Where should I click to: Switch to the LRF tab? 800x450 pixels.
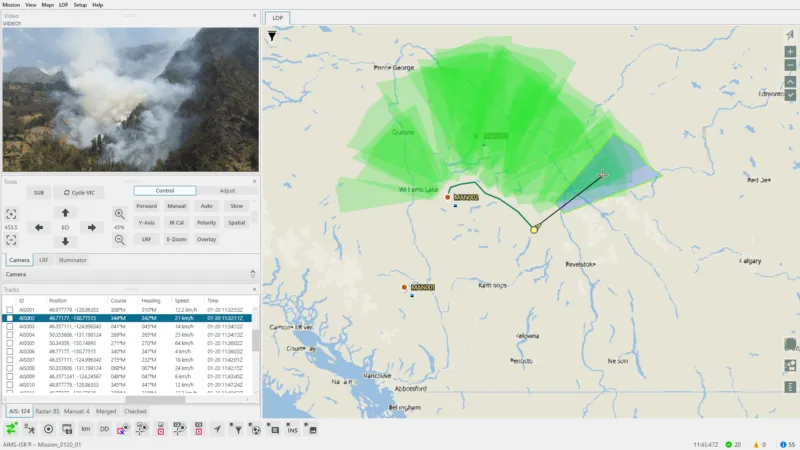[43, 260]
